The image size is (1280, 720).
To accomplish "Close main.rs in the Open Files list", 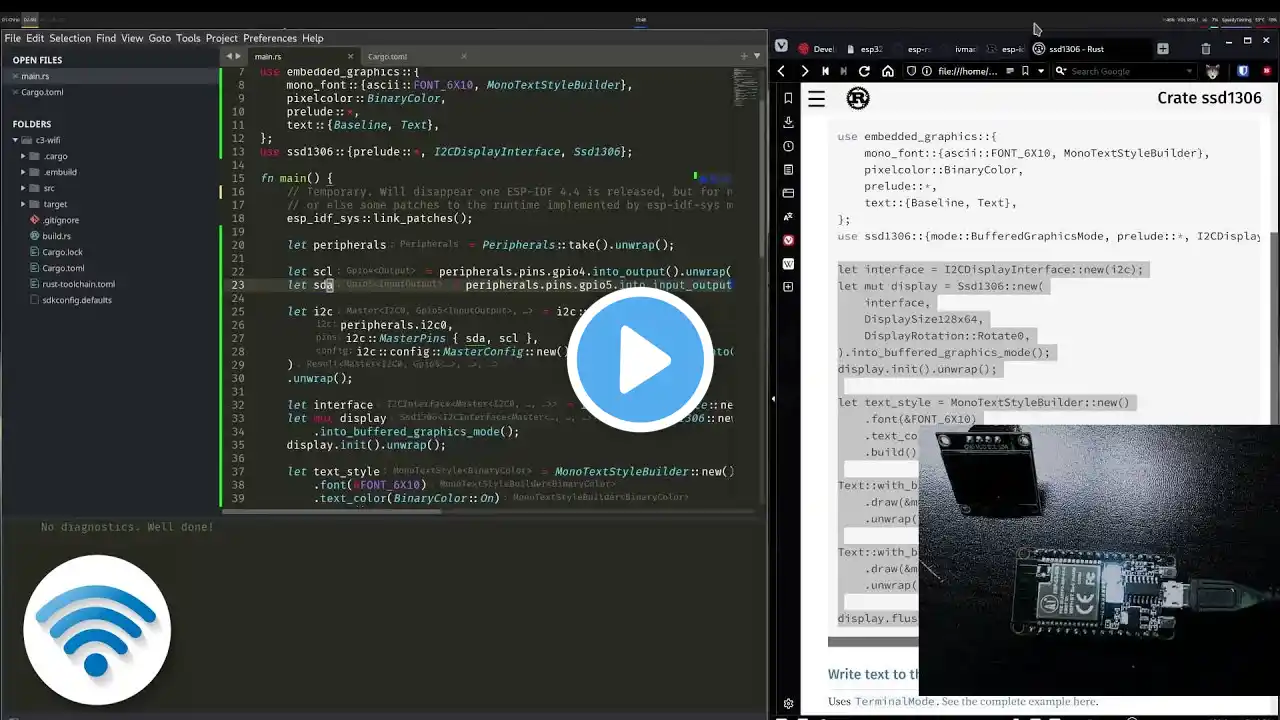I will point(13,76).
